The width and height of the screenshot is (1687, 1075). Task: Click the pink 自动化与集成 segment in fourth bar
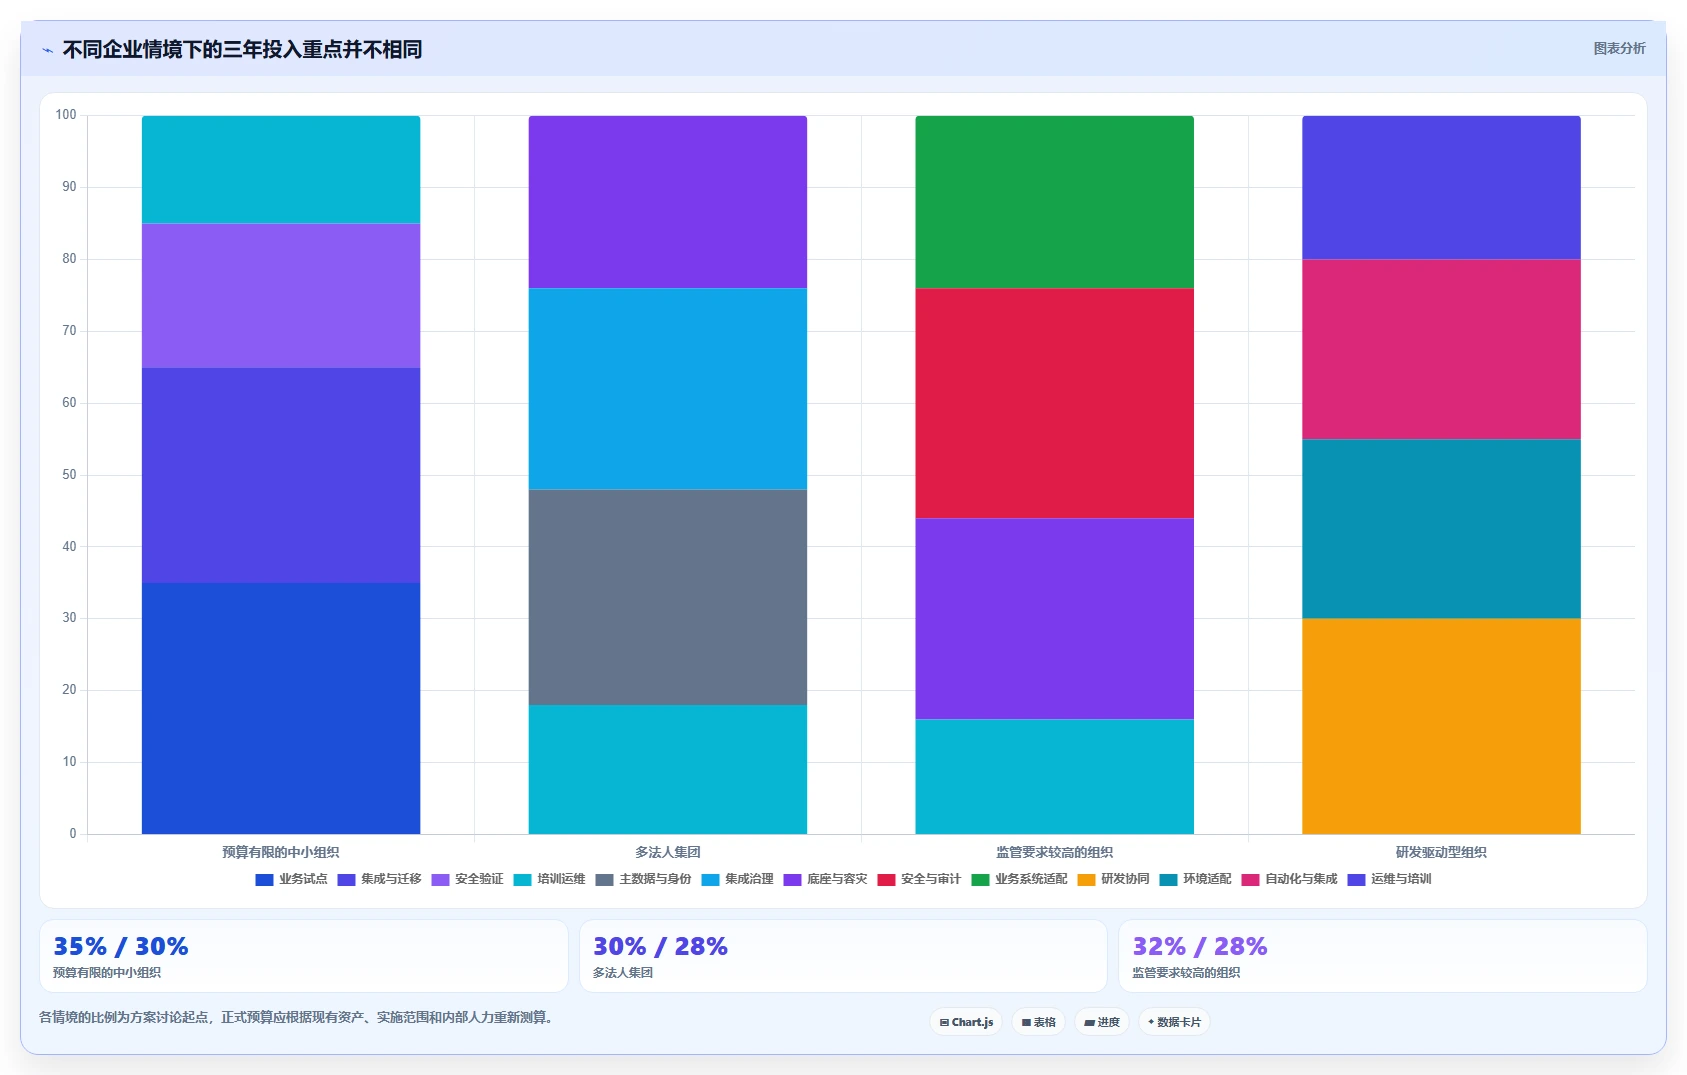click(1441, 349)
